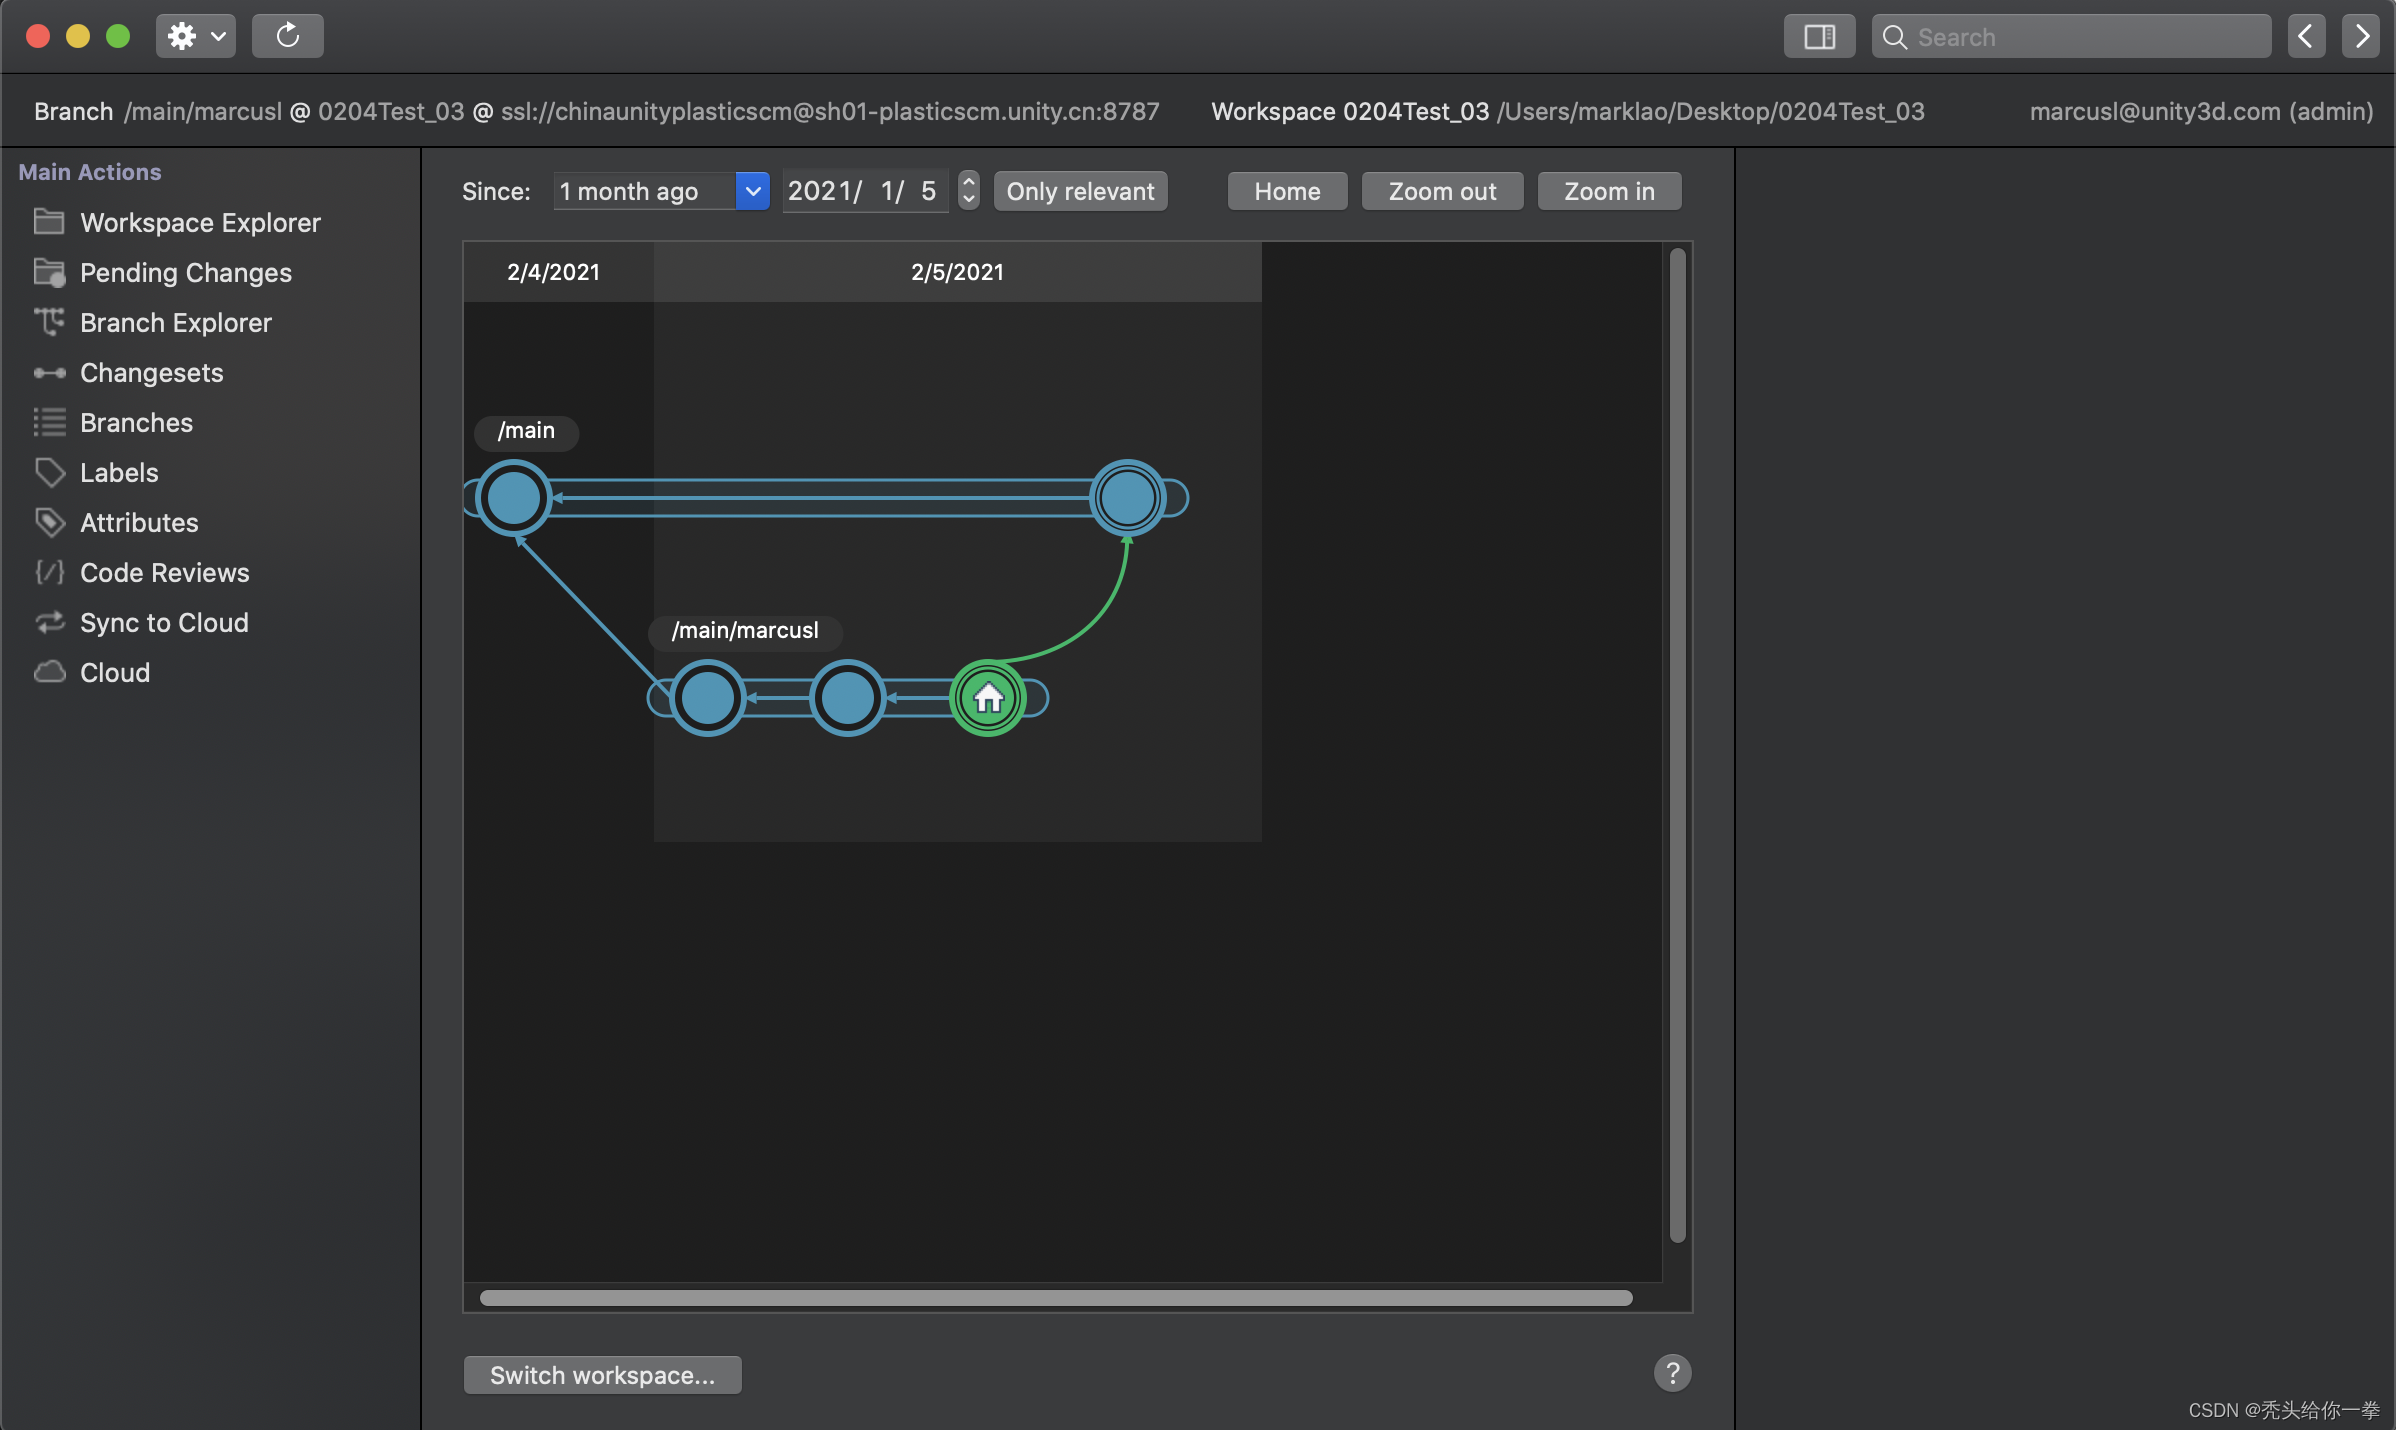The width and height of the screenshot is (2396, 1430).
Task: Click Zoom out button
Action: click(x=1441, y=189)
